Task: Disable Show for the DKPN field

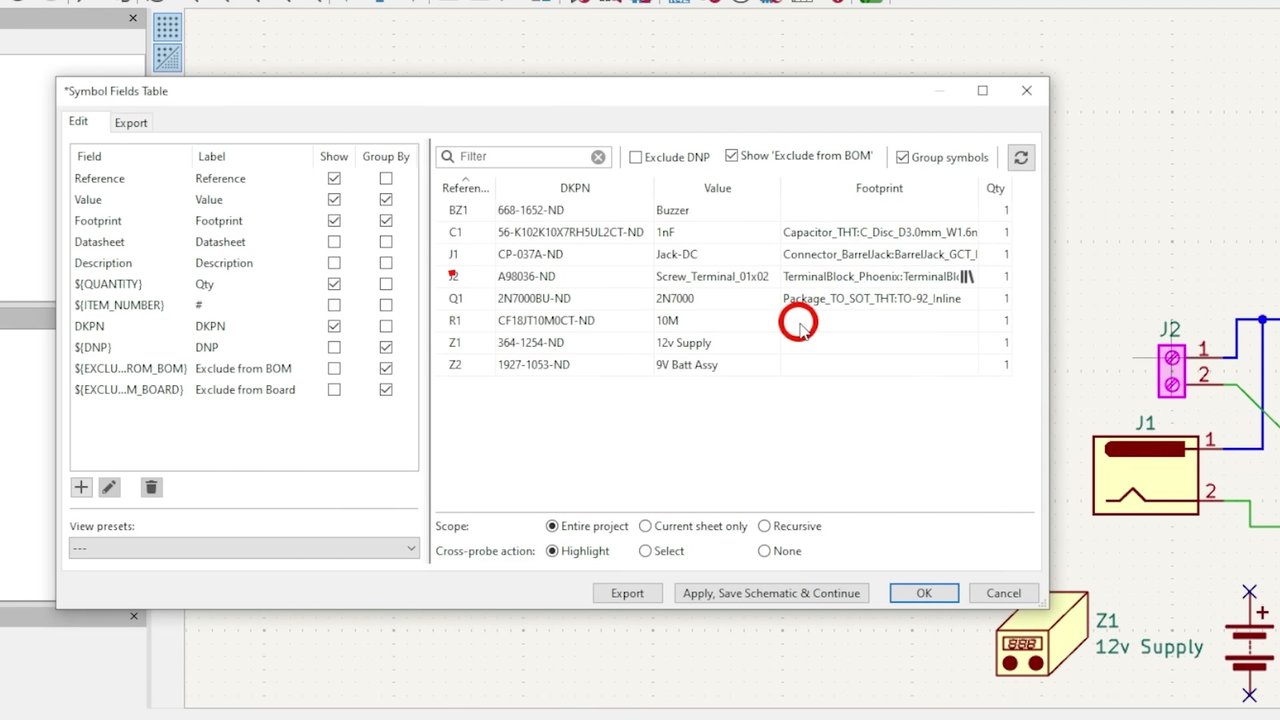Action: point(334,326)
